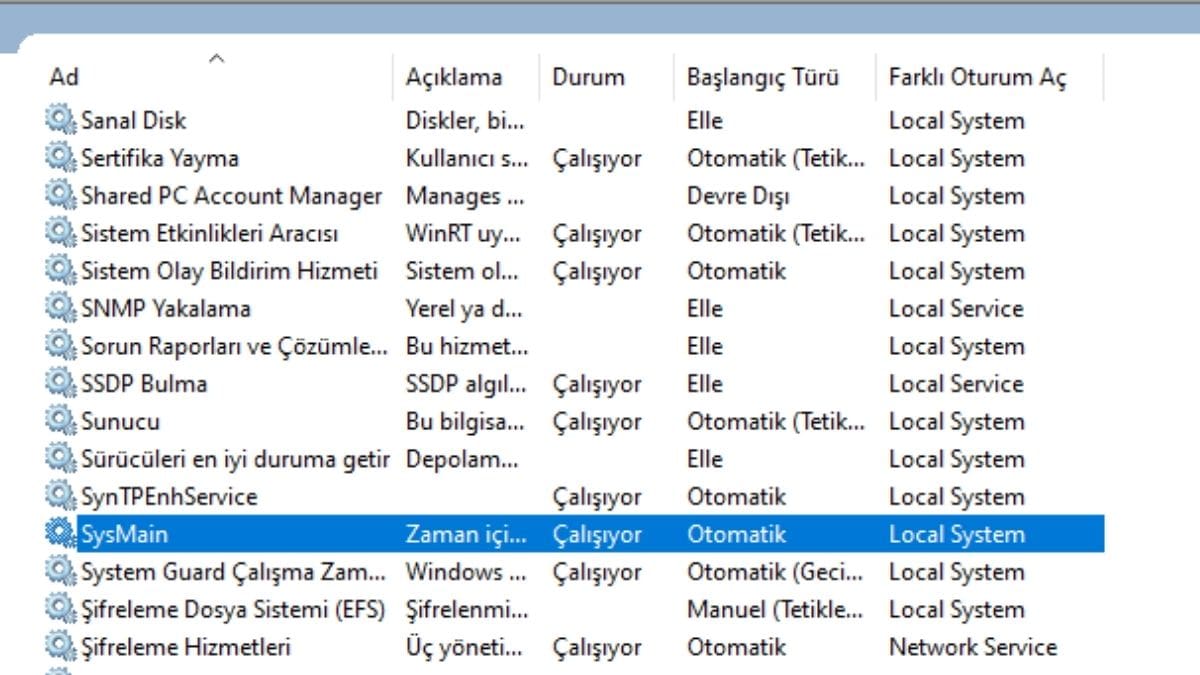Click the Sertifika Yayma gear icon
Viewport: 1200px width, 675px height.
[60, 158]
